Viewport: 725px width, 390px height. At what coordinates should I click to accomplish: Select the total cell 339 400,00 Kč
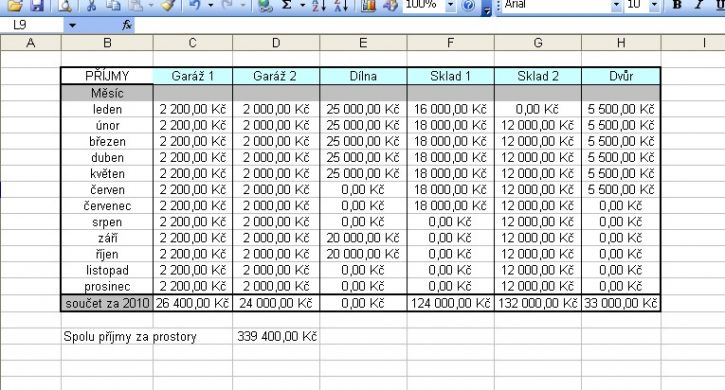coord(276,336)
